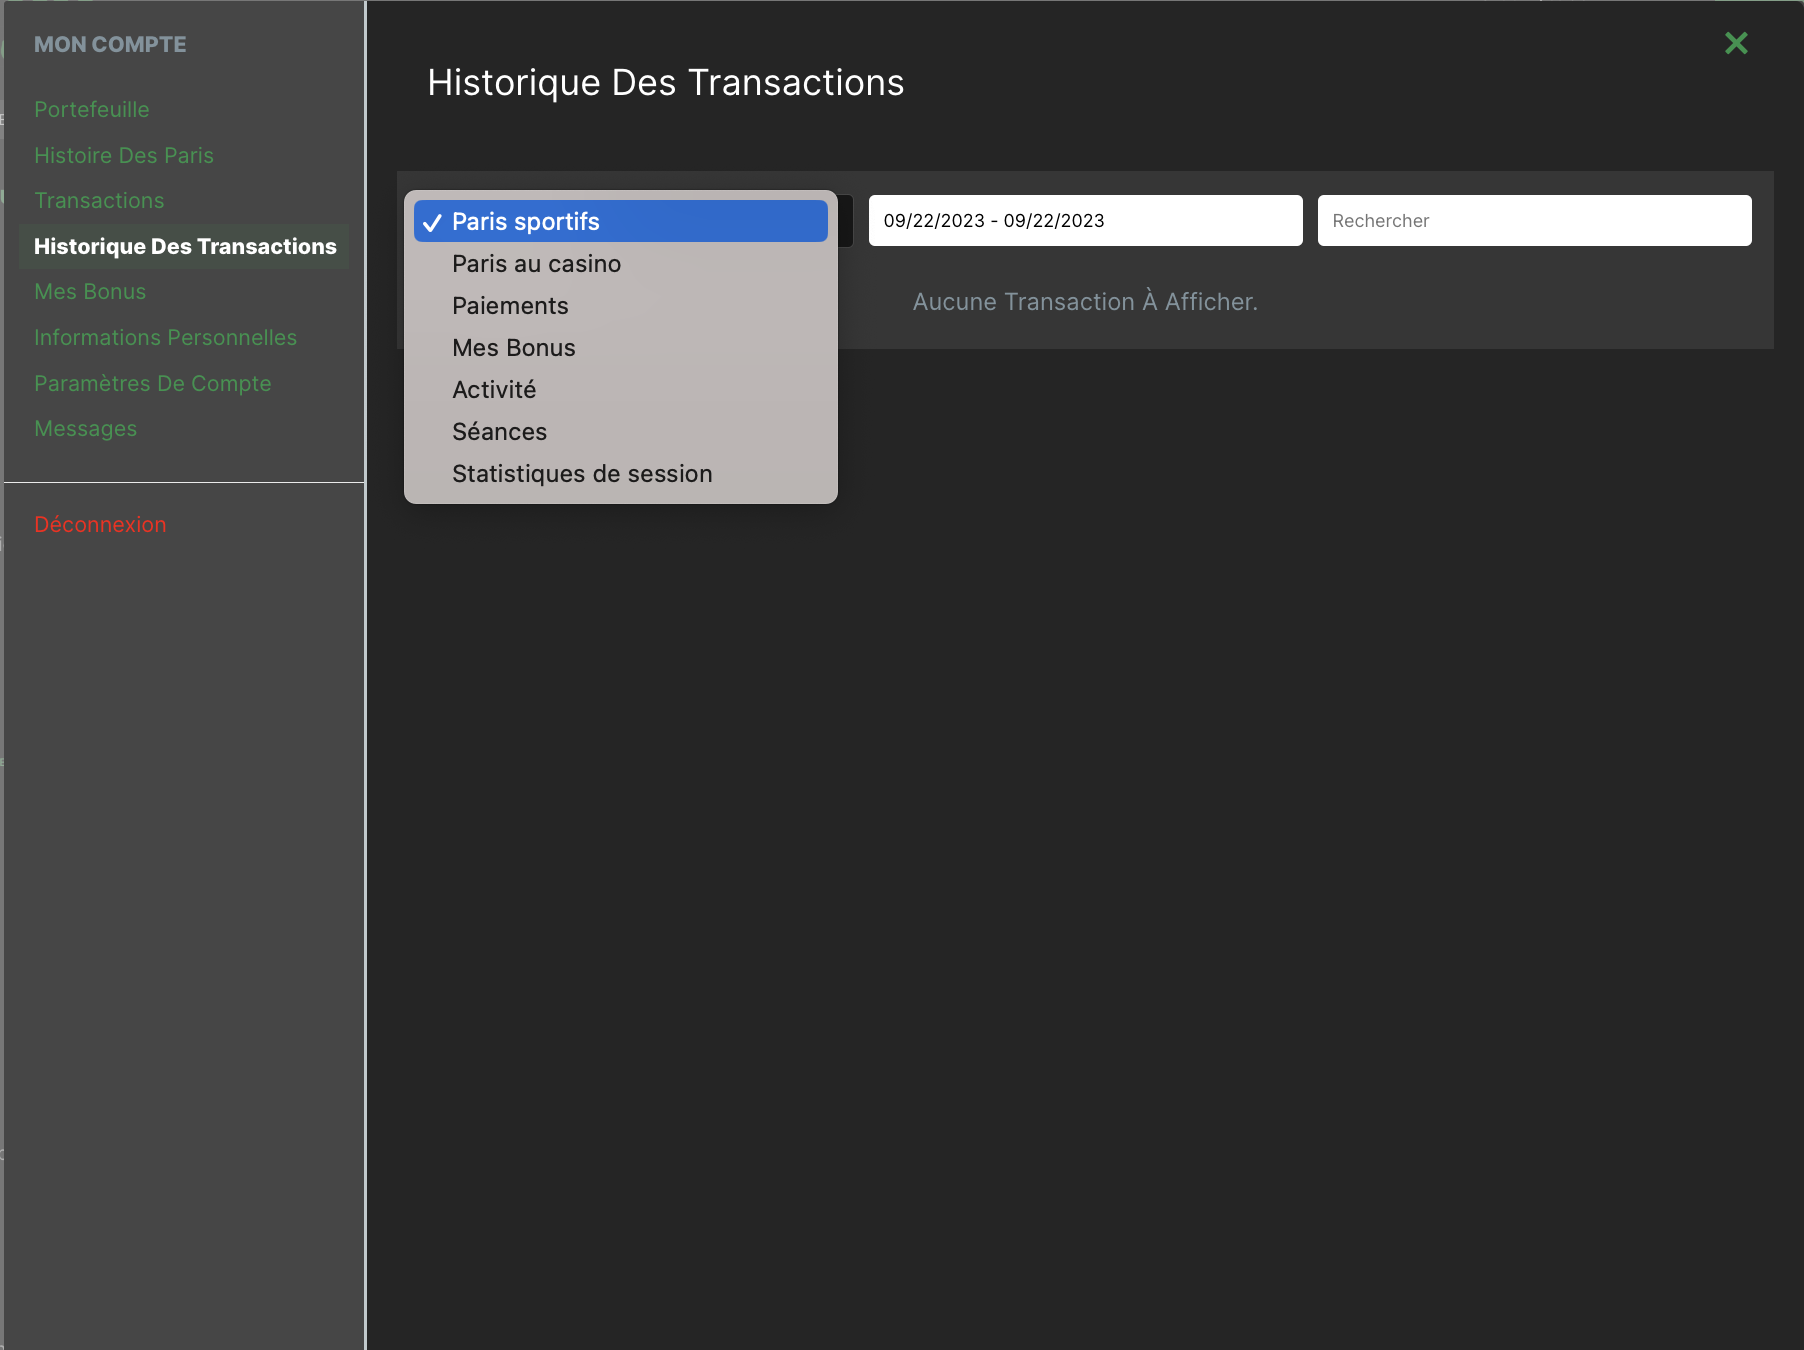Viewport: 1804px width, 1350px height.
Task: Close the transaction history panel with X
Action: pyautogui.click(x=1736, y=43)
